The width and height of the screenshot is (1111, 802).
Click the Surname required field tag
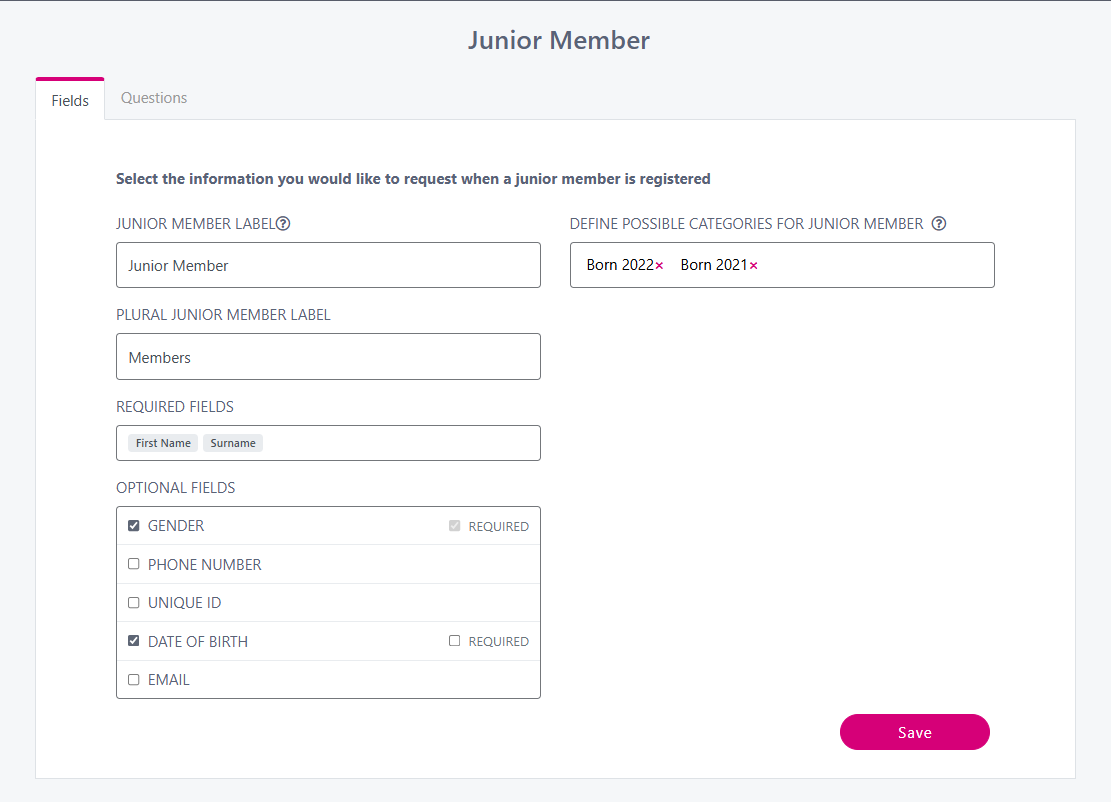[x=233, y=443]
